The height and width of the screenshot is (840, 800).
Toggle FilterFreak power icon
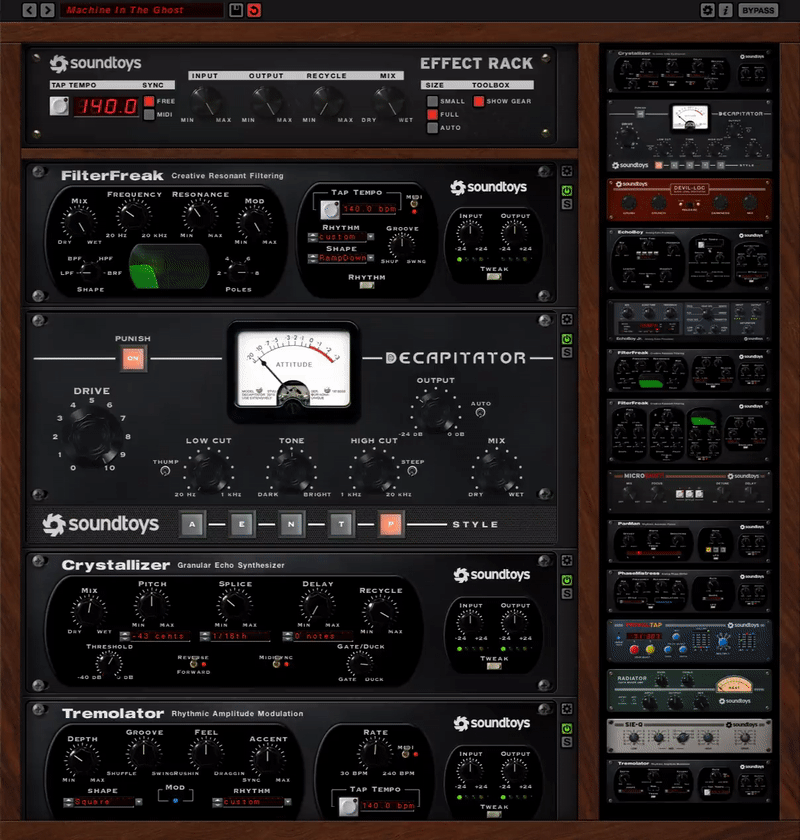[566, 191]
